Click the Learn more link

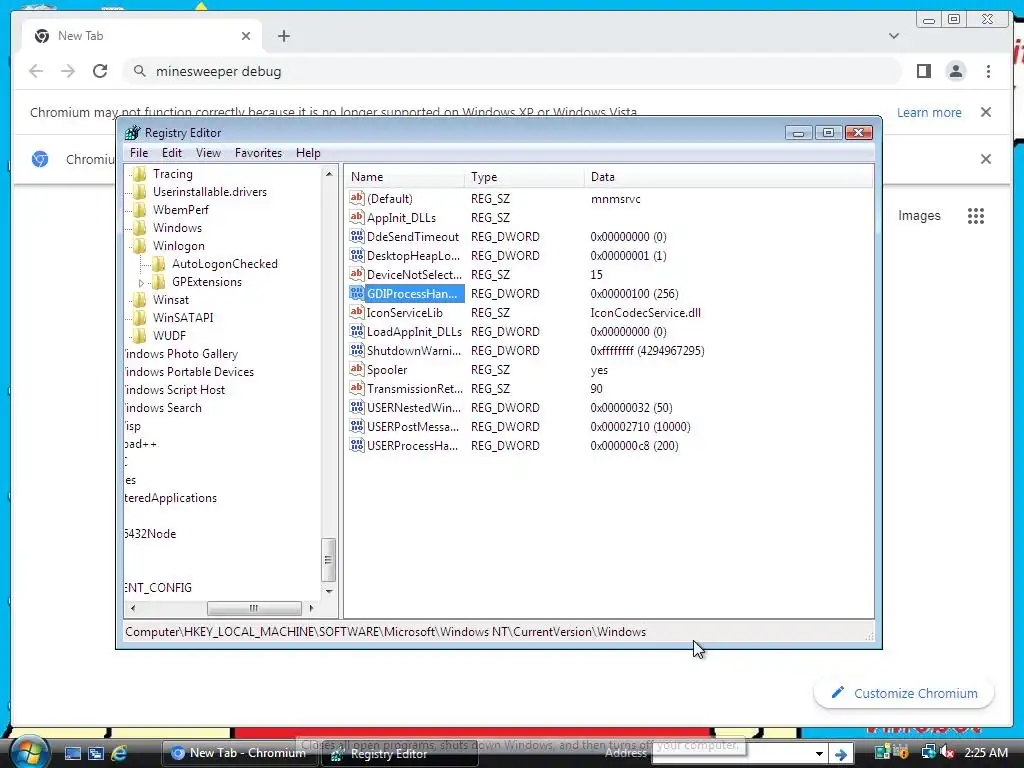pyautogui.click(x=929, y=112)
